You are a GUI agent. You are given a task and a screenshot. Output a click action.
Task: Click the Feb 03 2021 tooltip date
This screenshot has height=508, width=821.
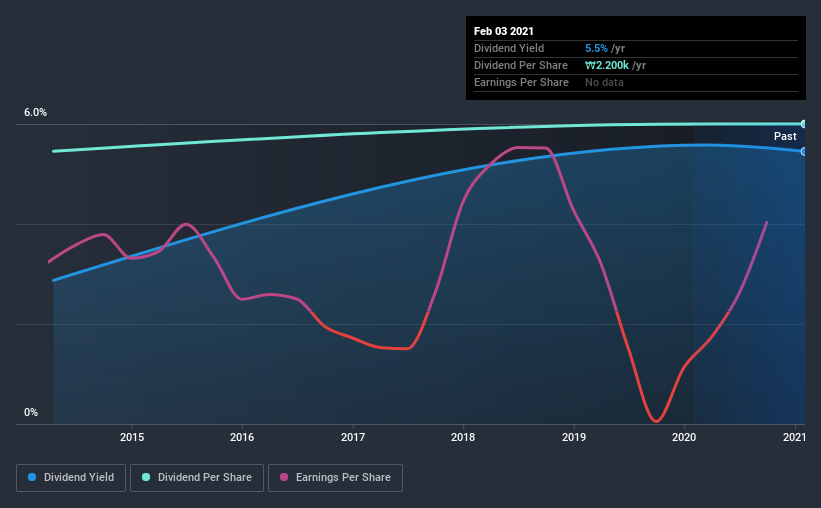coord(504,31)
